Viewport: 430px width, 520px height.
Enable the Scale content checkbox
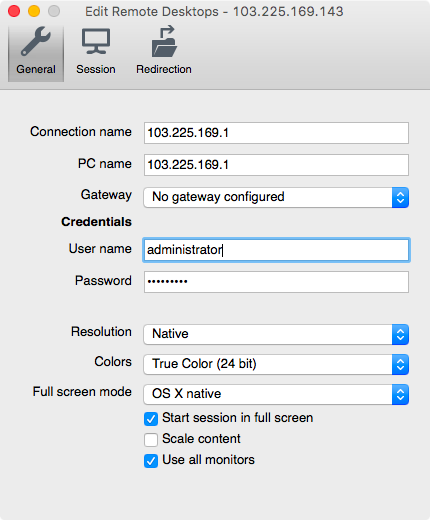(151, 440)
